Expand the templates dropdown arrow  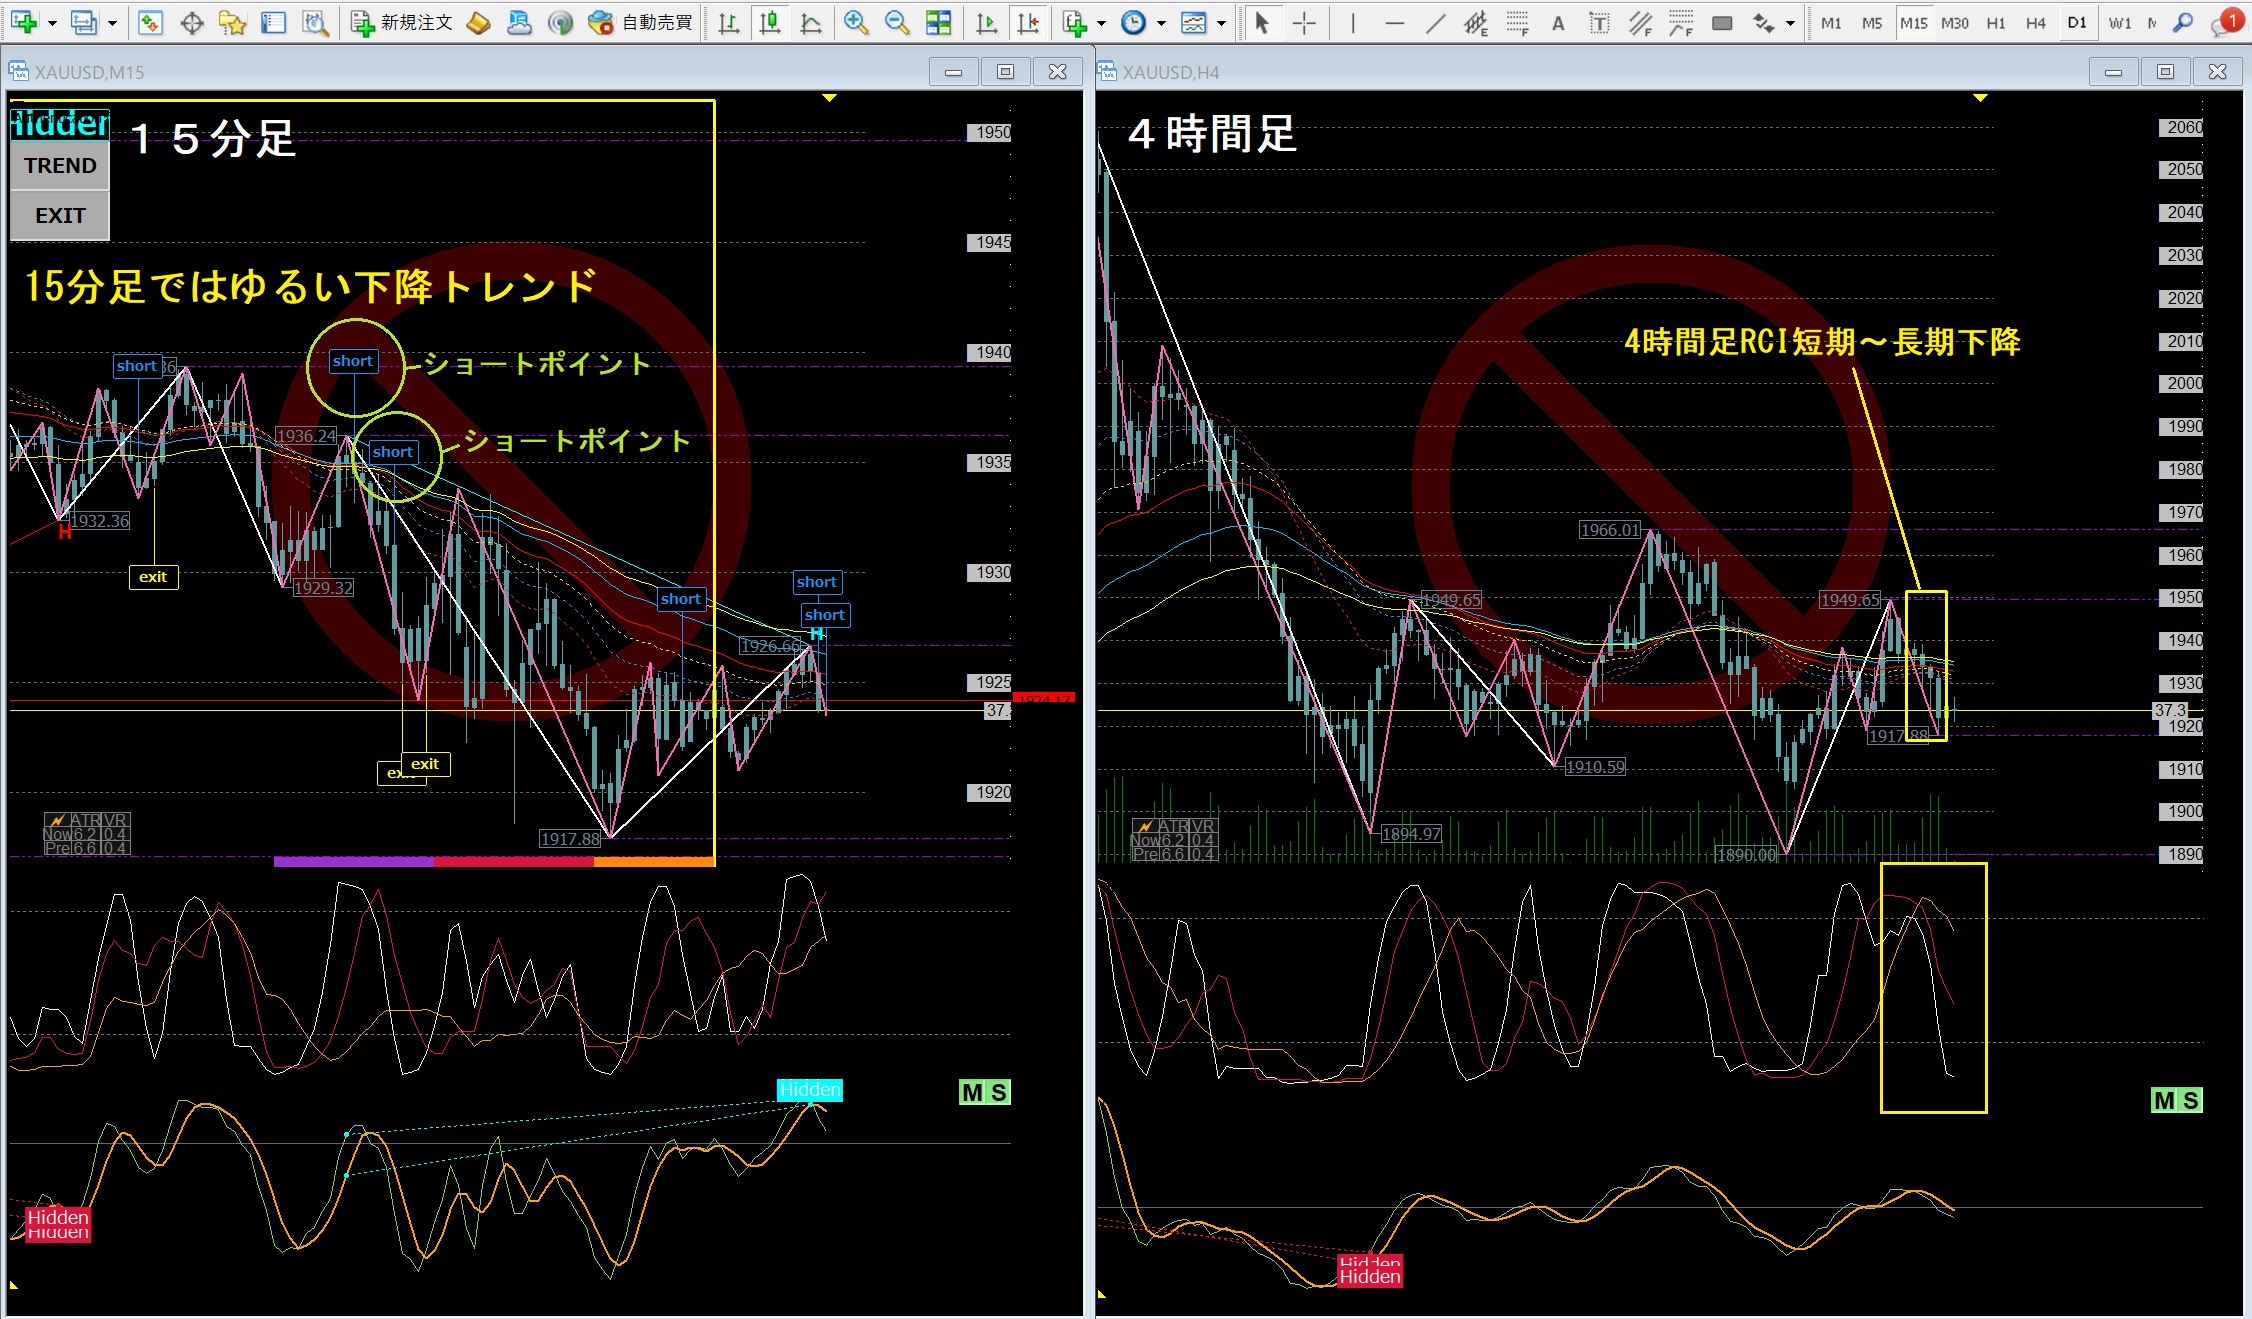click(x=1221, y=22)
